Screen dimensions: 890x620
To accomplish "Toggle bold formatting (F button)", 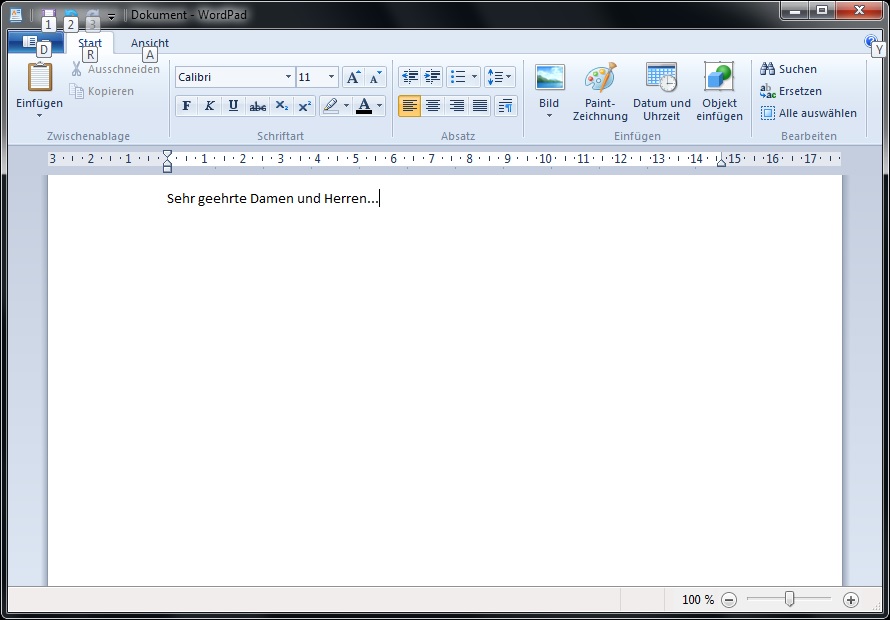I will (187, 106).
